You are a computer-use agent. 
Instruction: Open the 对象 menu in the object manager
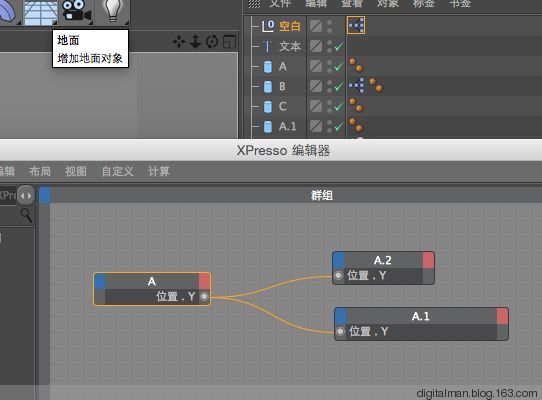coord(387,3)
